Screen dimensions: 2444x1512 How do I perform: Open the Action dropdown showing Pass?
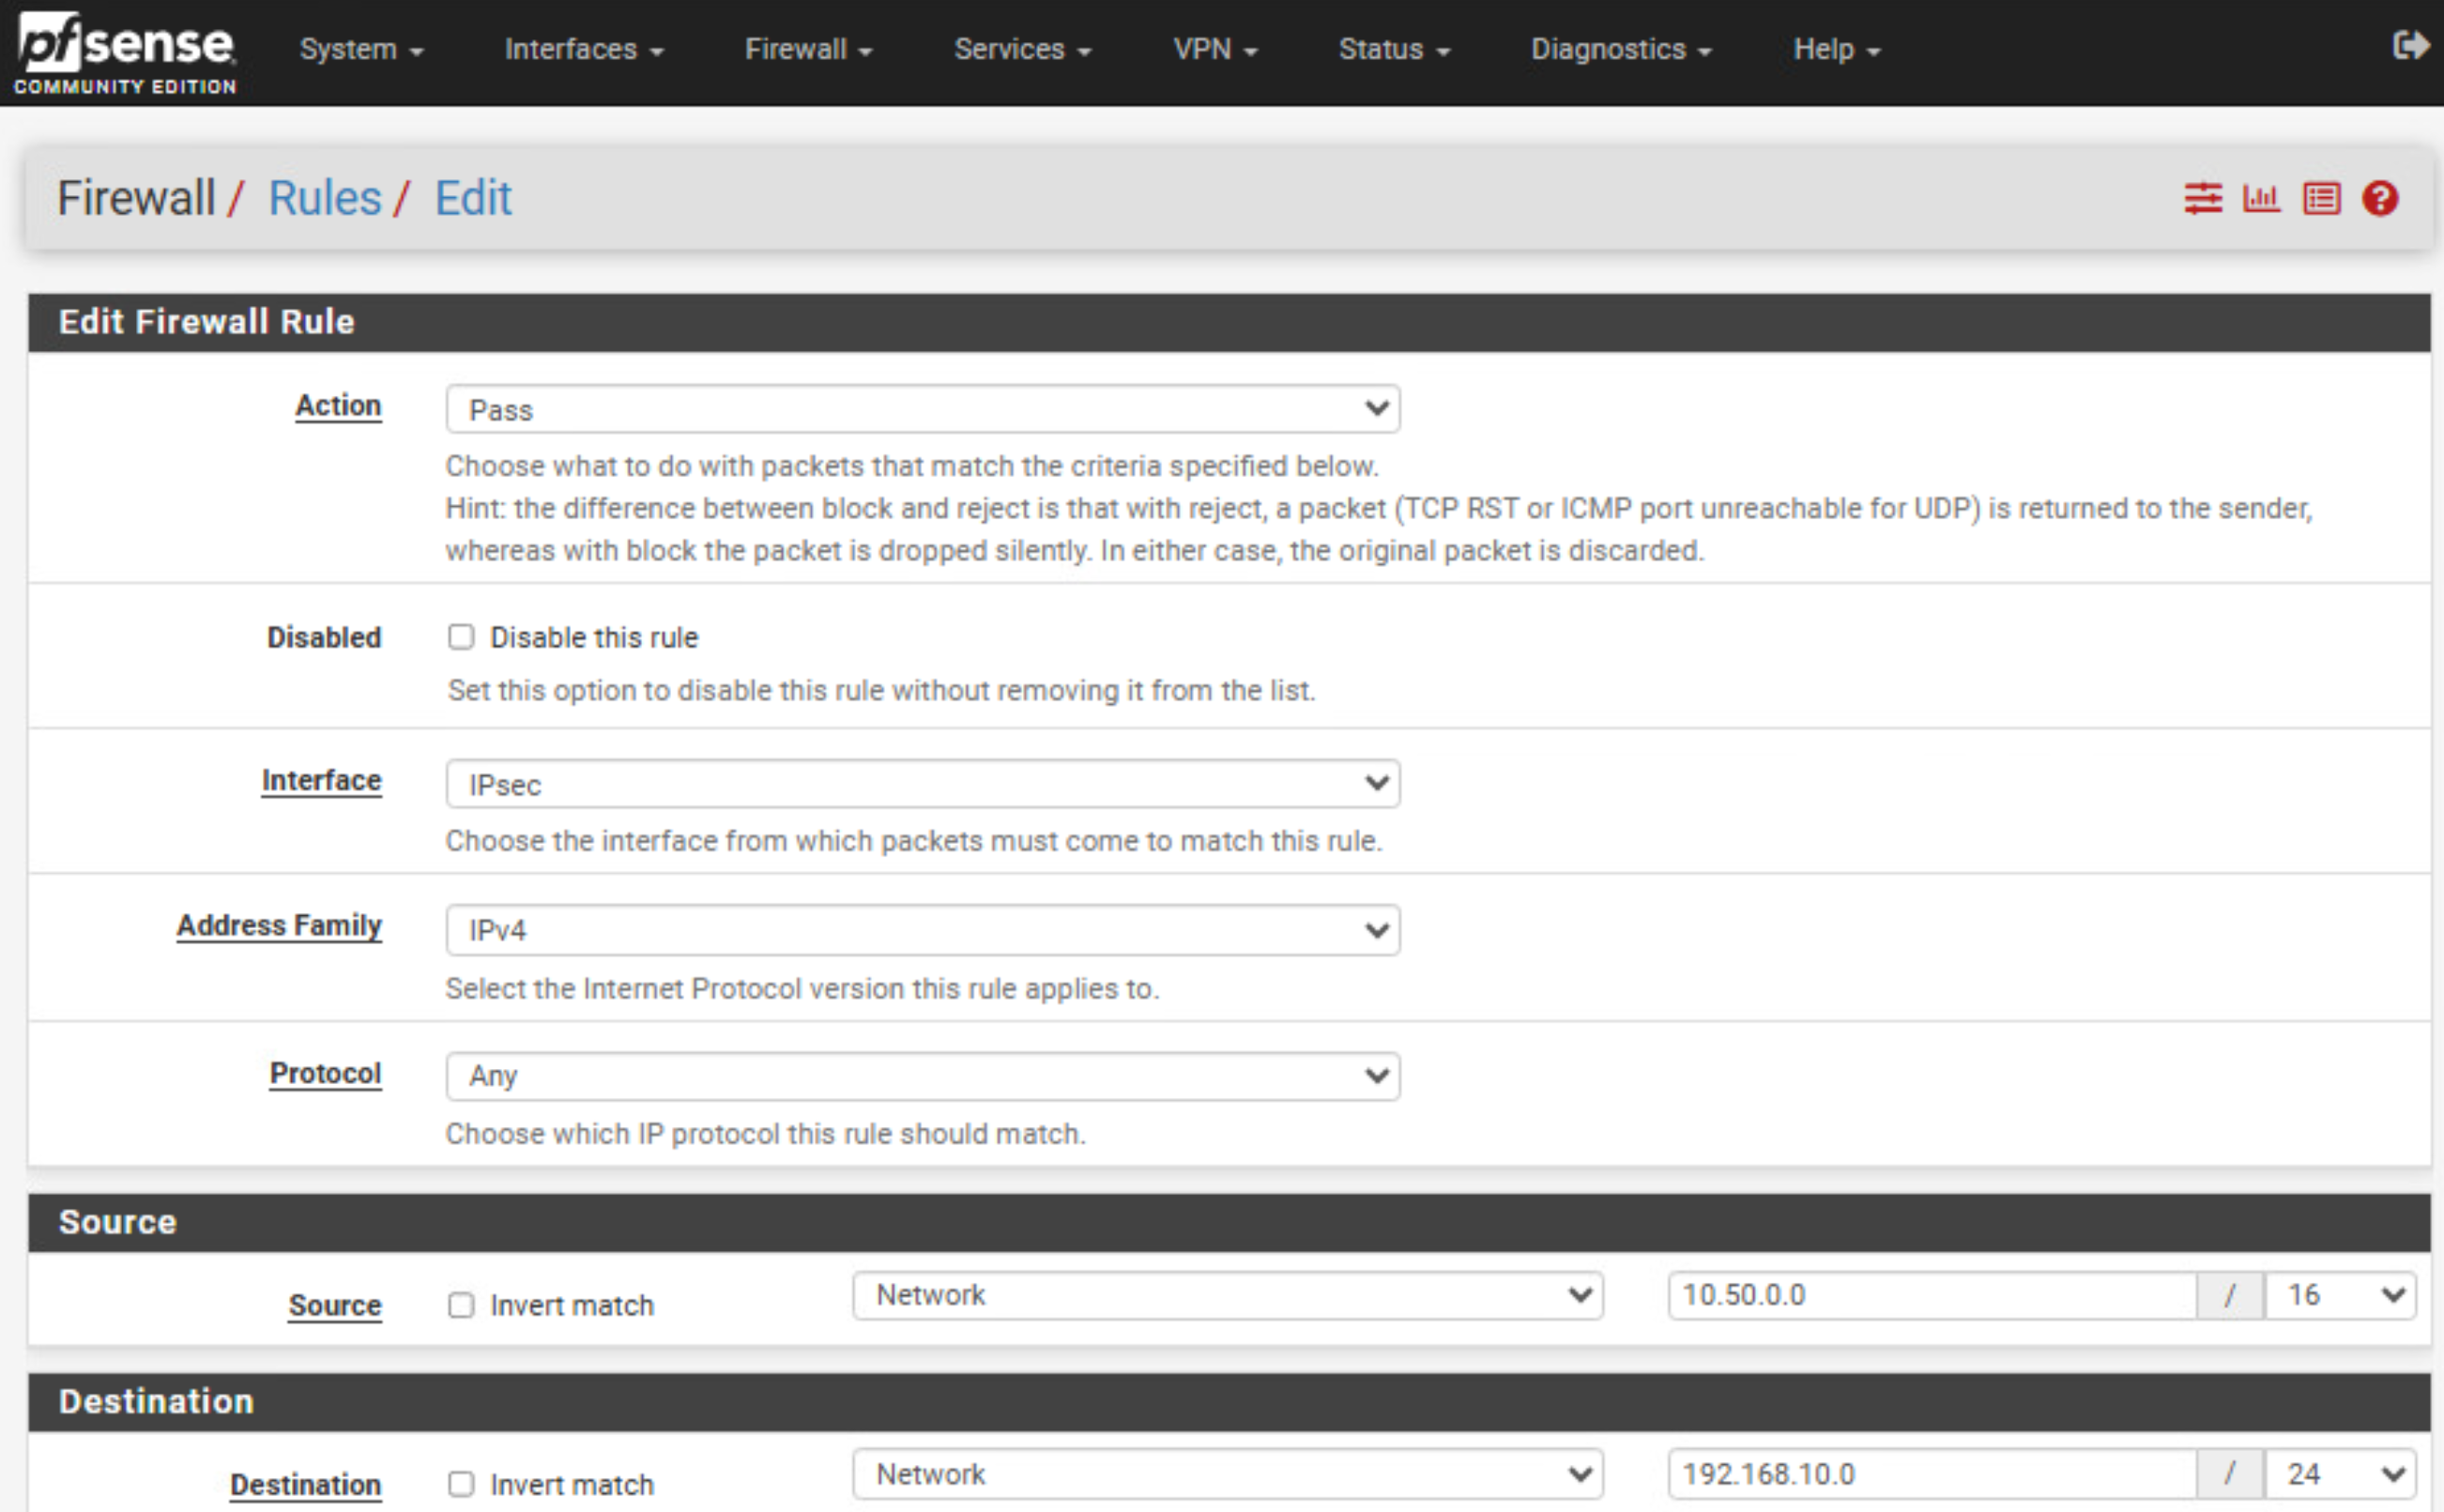pos(922,409)
